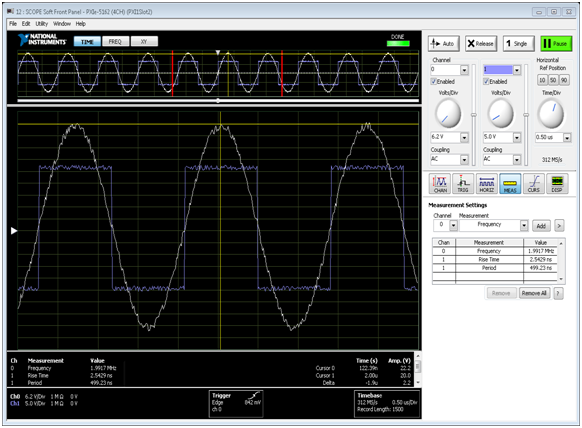Open the Utility menu
582x428 pixels.
42,24
